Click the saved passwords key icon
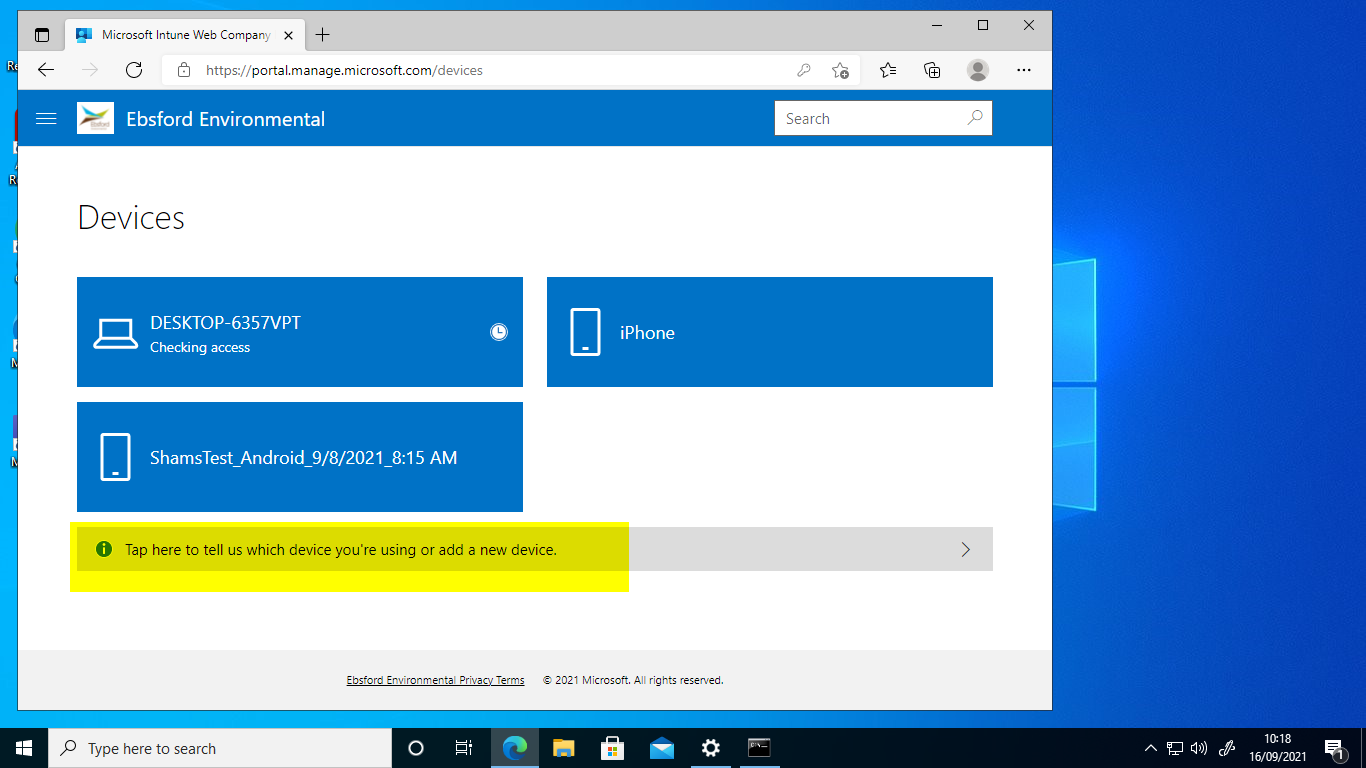 pos(803,70)
